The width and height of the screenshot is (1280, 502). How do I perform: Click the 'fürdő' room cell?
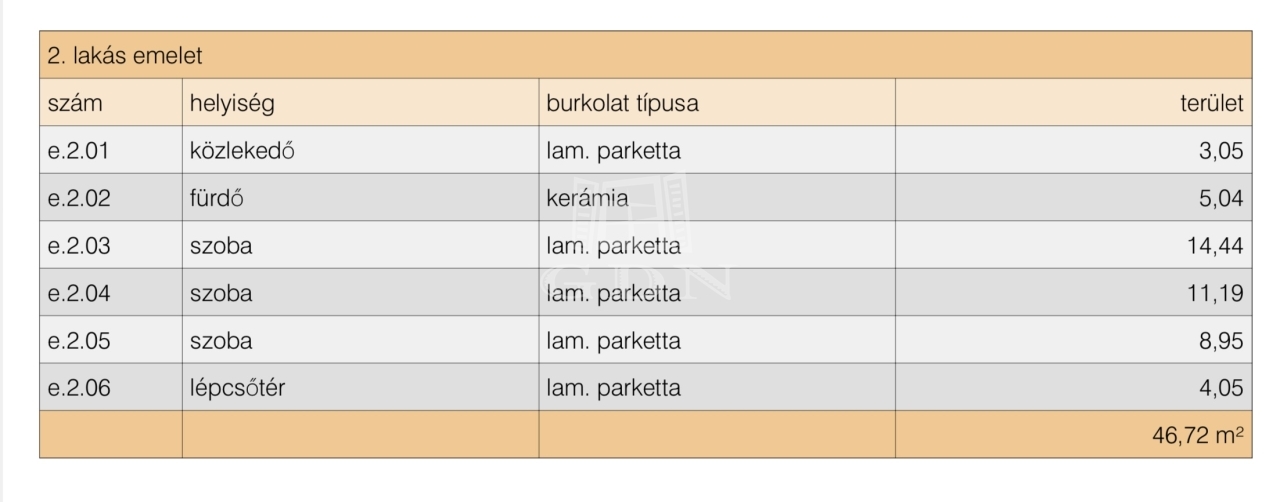coord(217,198)
